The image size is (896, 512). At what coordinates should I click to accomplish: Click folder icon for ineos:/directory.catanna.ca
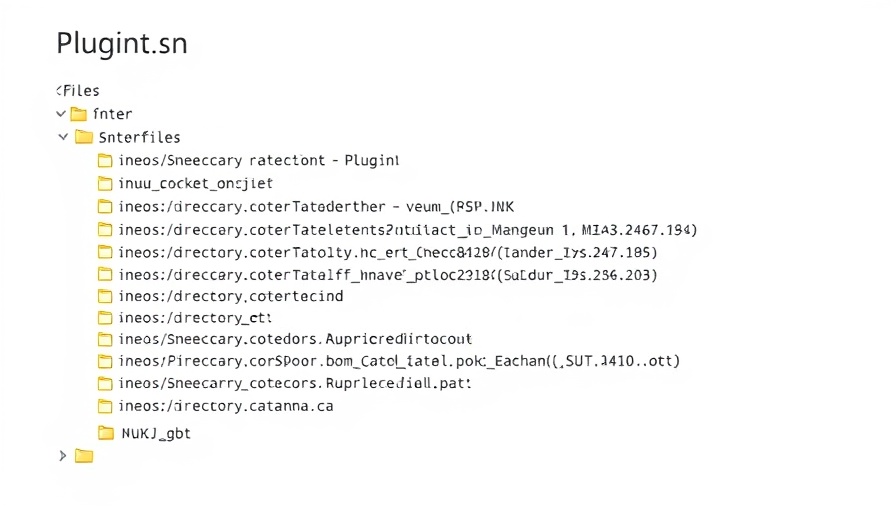coord(105,406)
